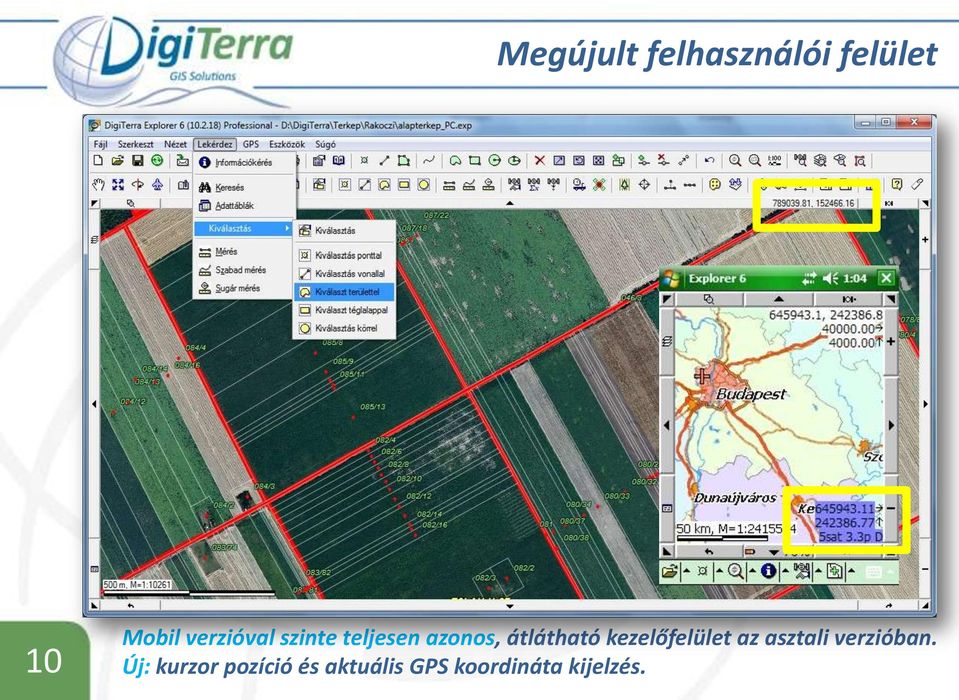The height and width of the screenshot is (700, 959).
Task: Click the blue info icon in mobile toolbar
Action: (769, 572)
